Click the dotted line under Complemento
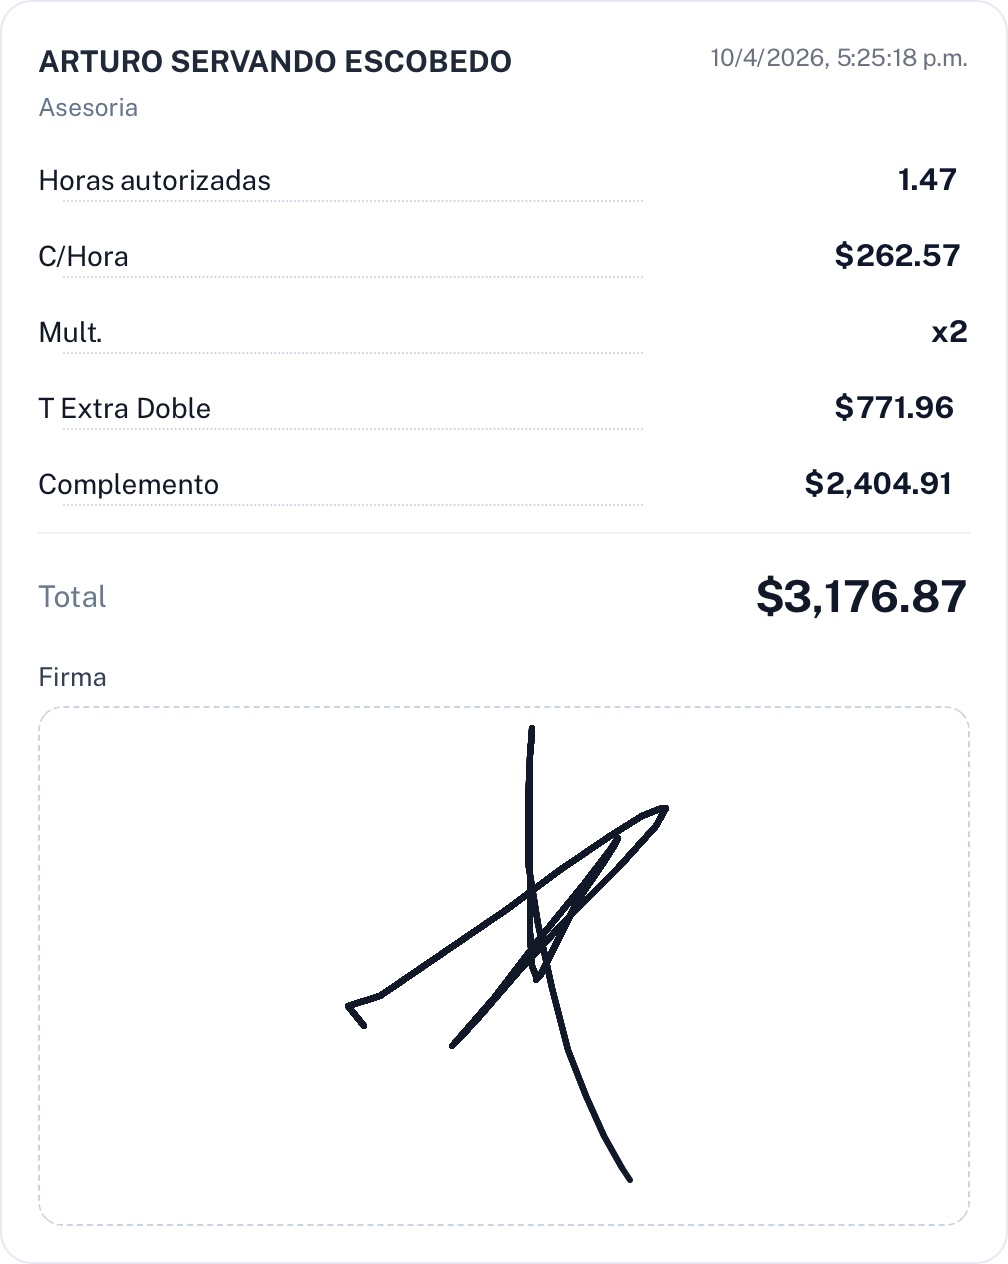This screenshot has height=1264, width=1008. (x=350, y=505)
